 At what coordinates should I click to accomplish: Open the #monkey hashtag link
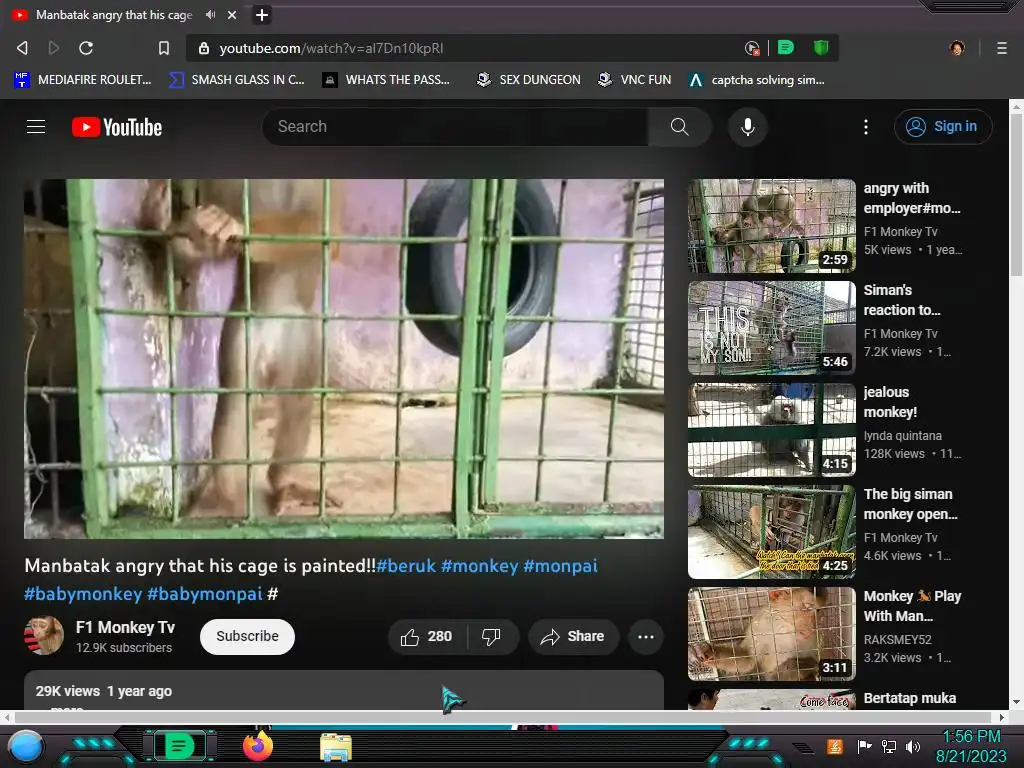point(479,566)
